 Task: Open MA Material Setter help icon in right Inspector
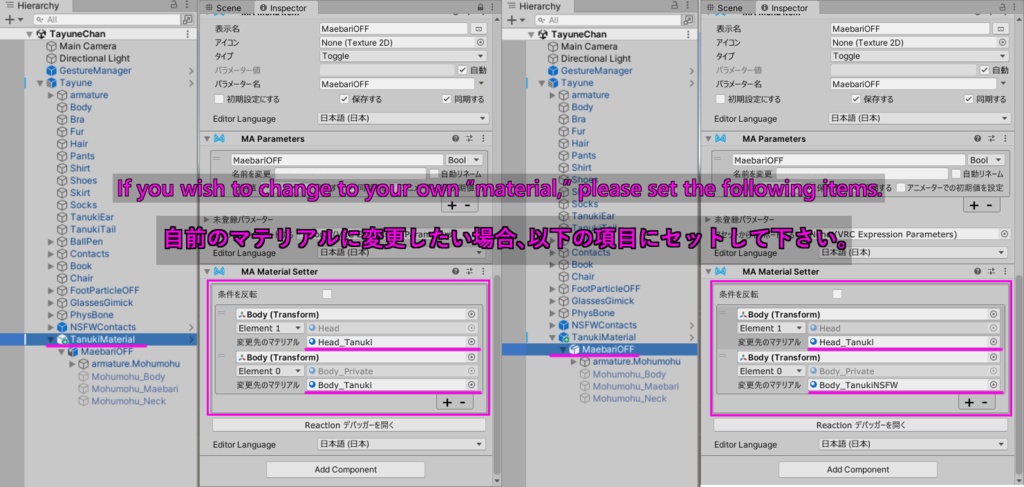[977, 271]
